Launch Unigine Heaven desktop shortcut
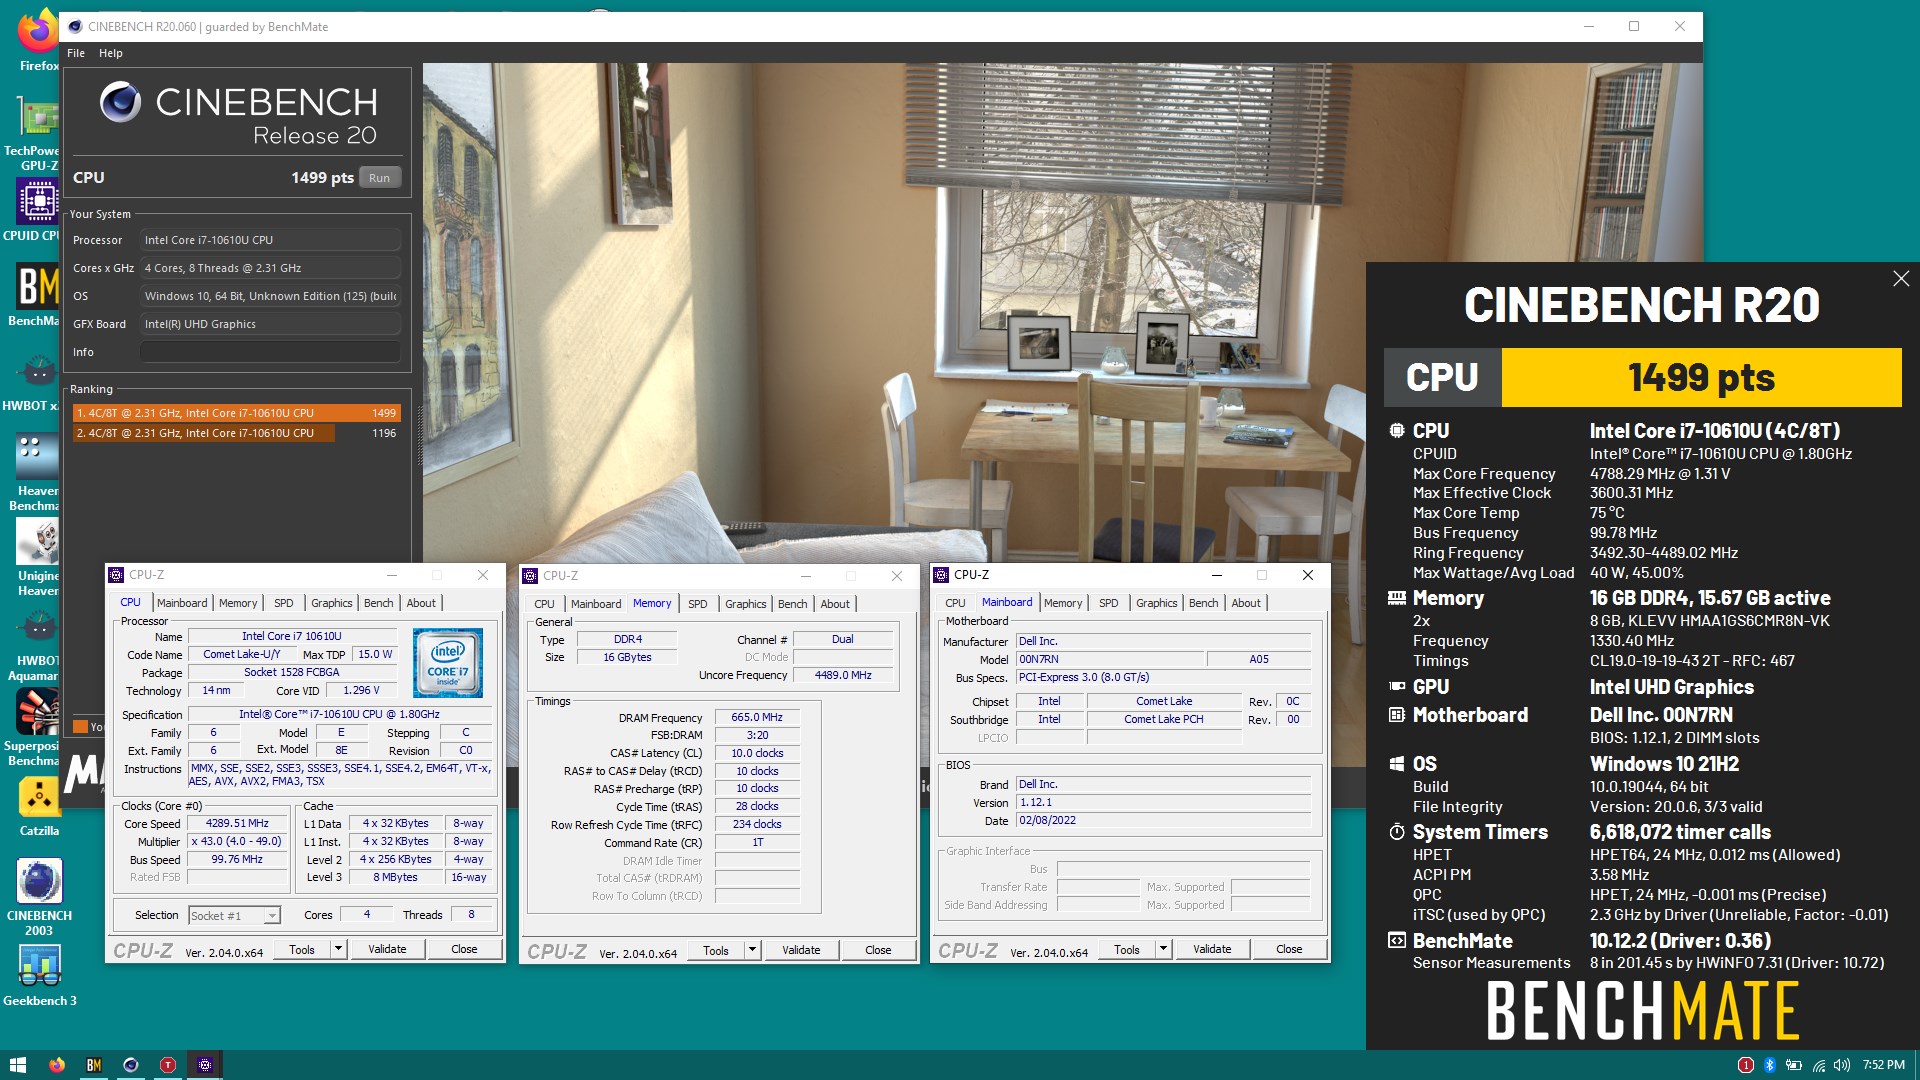Image resolution: width=1920 pixels, height=1080 pixels. [x=38, y=557]
